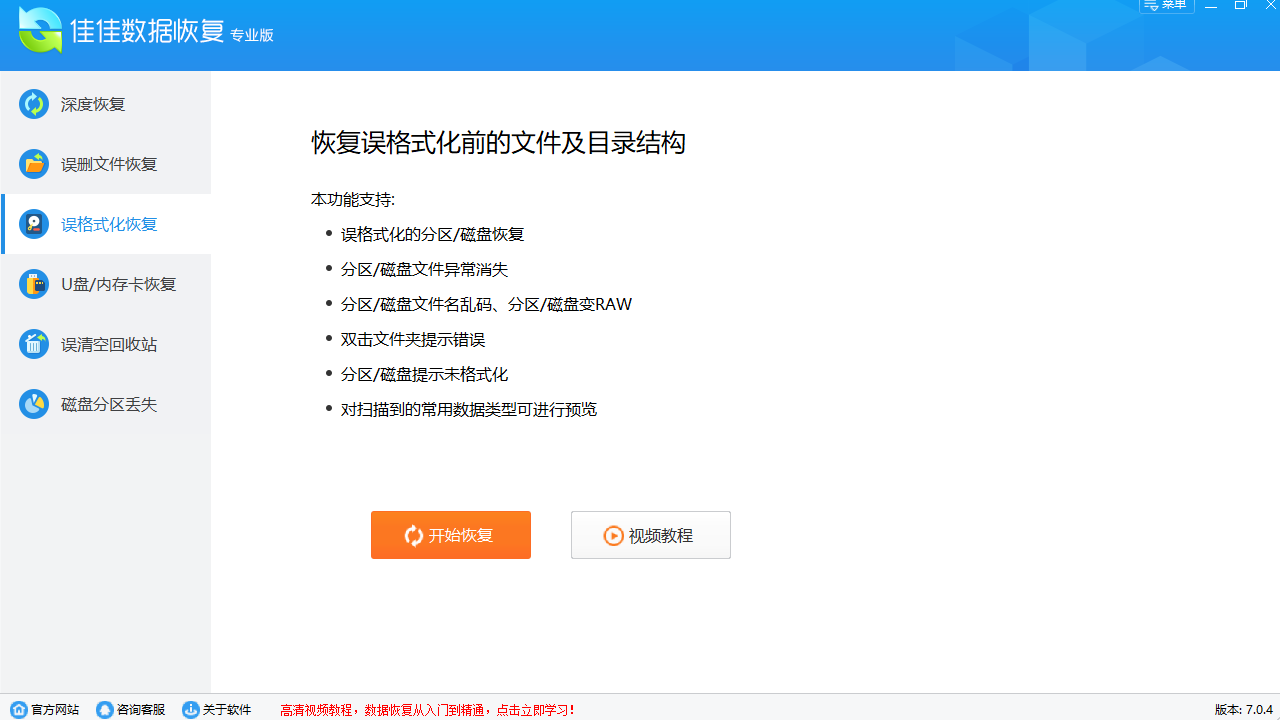Contact 咨询客服 customer service

point(131,710)
